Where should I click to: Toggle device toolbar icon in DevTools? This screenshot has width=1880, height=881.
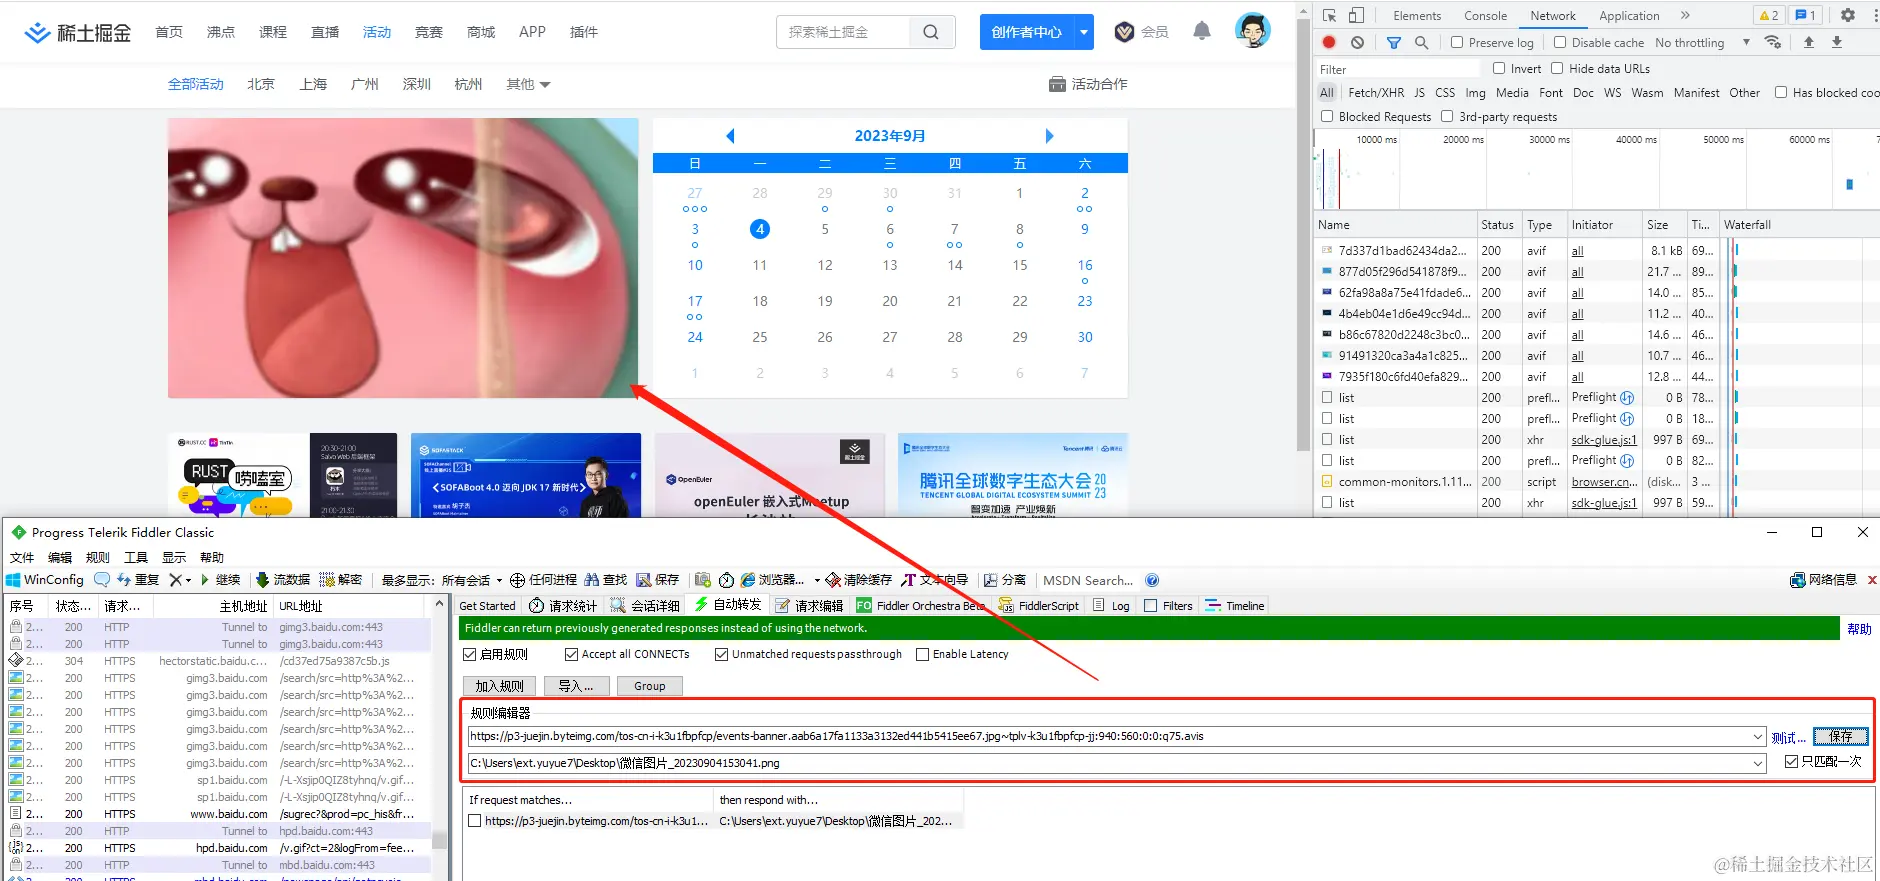pos(1356,15)
